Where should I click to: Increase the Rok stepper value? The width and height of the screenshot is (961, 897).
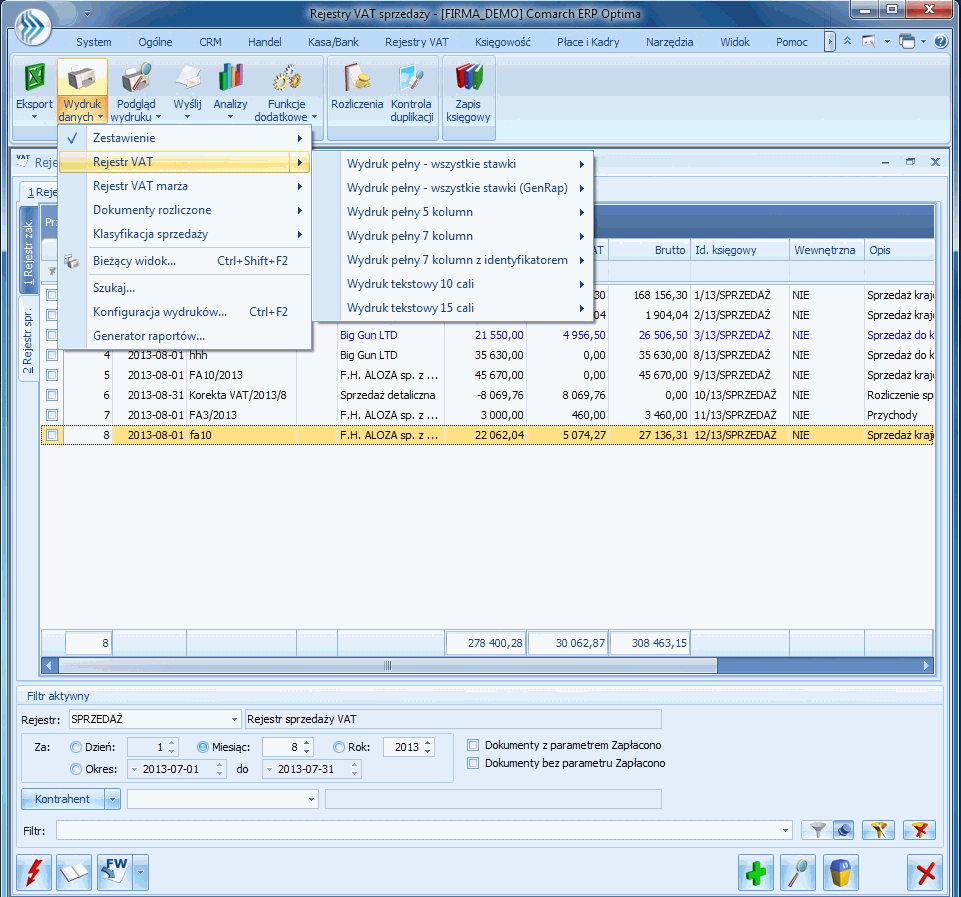428,743
